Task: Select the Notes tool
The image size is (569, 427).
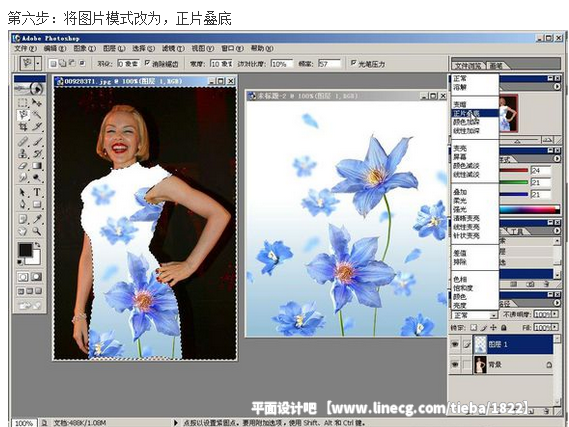Action: pyautogui.click(x=23, y=219)
